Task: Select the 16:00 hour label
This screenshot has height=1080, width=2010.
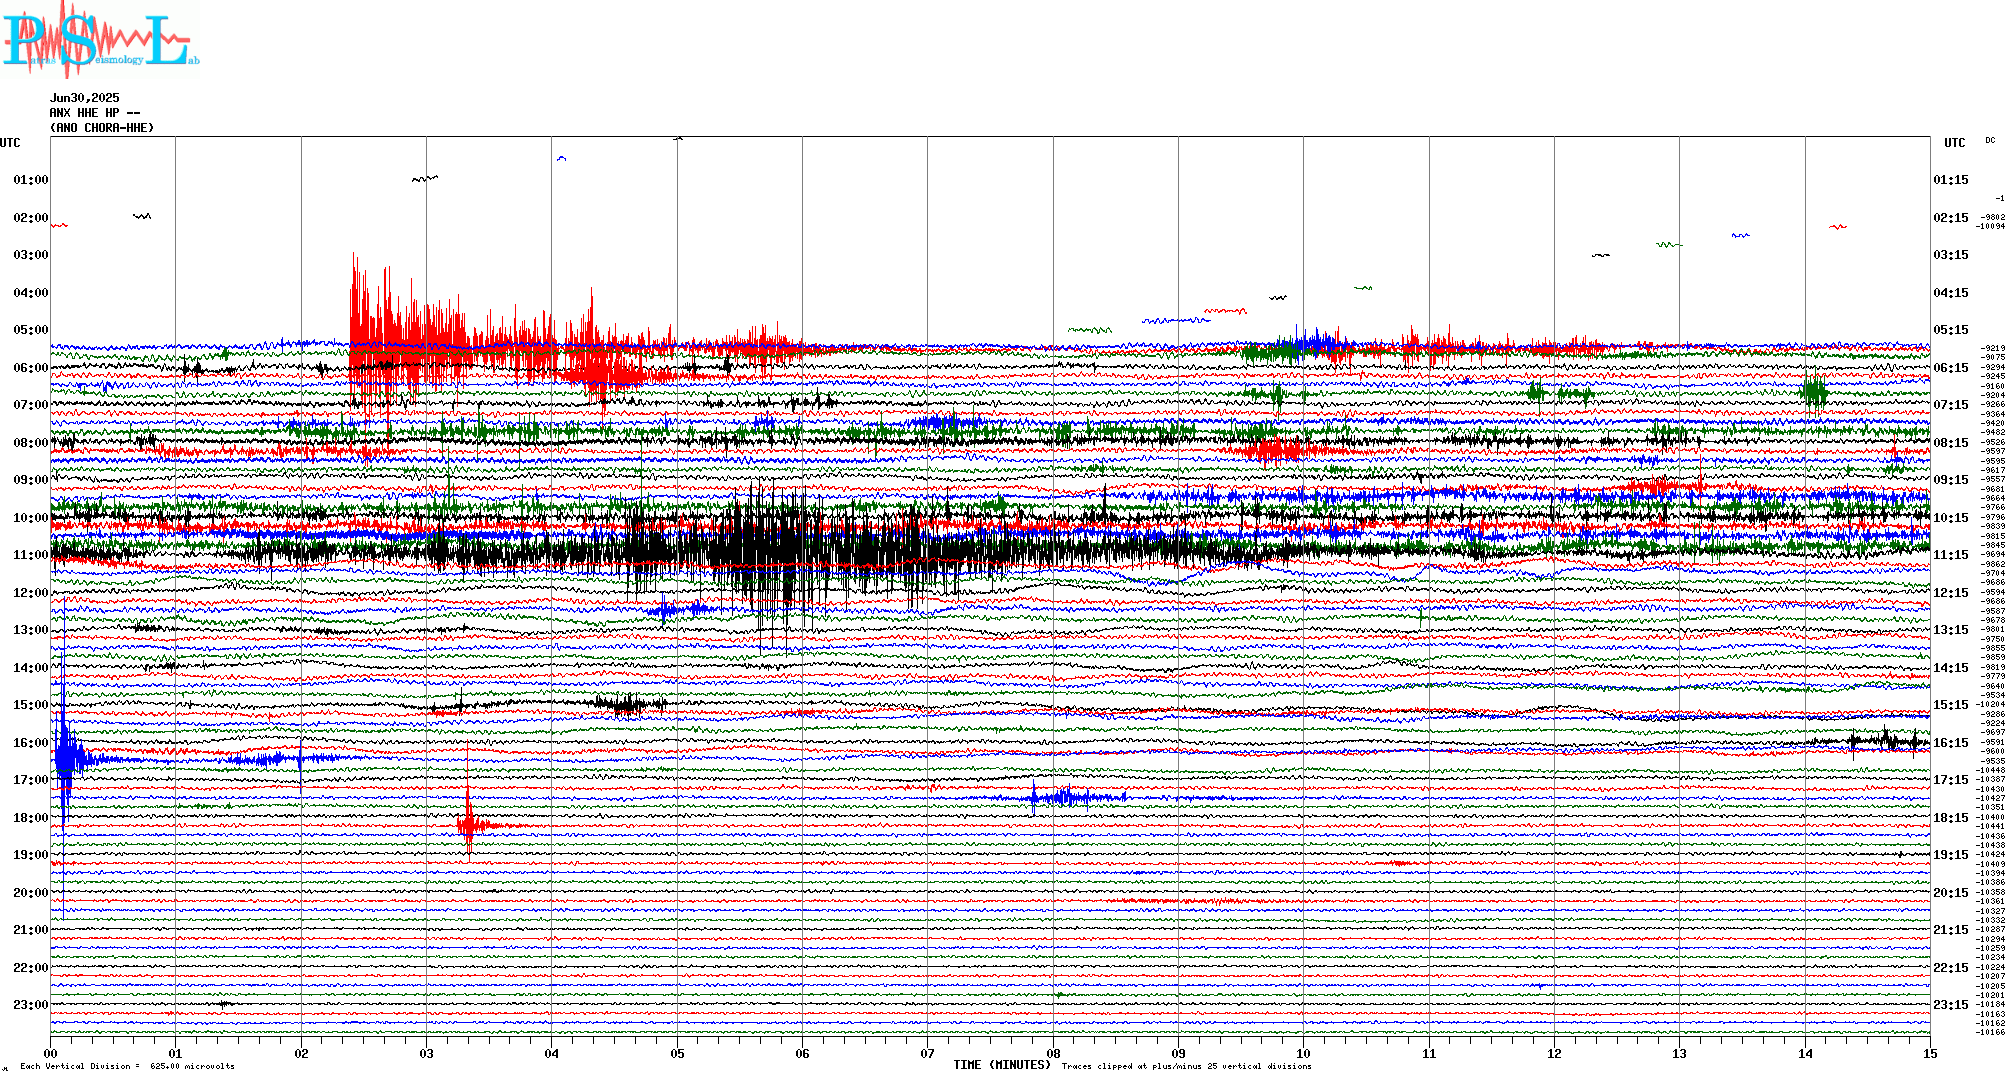Action: (x=30, y=743)
